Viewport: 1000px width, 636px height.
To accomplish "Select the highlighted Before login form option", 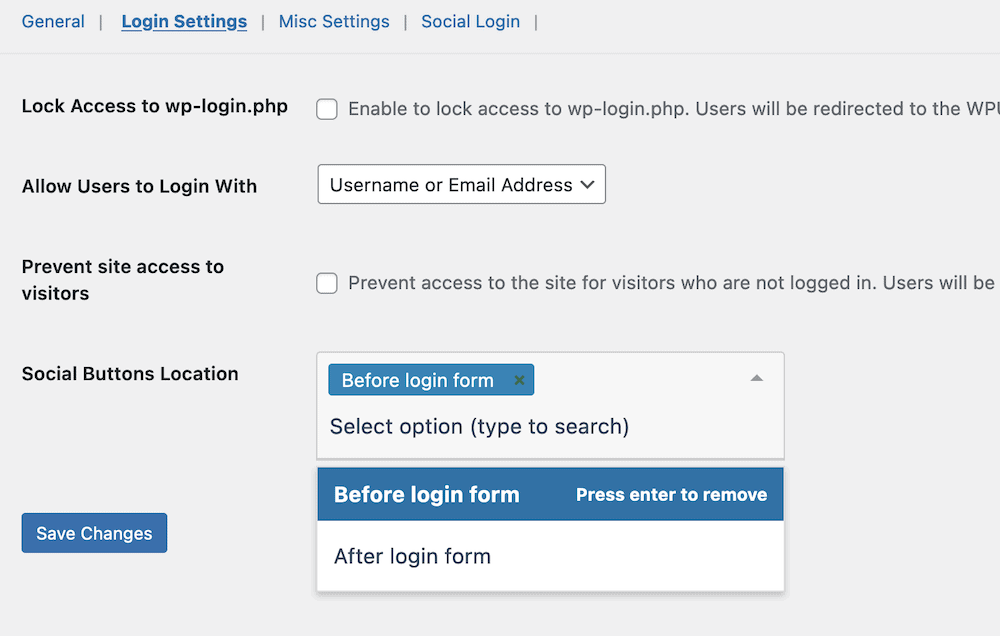I will click(550, 494).
